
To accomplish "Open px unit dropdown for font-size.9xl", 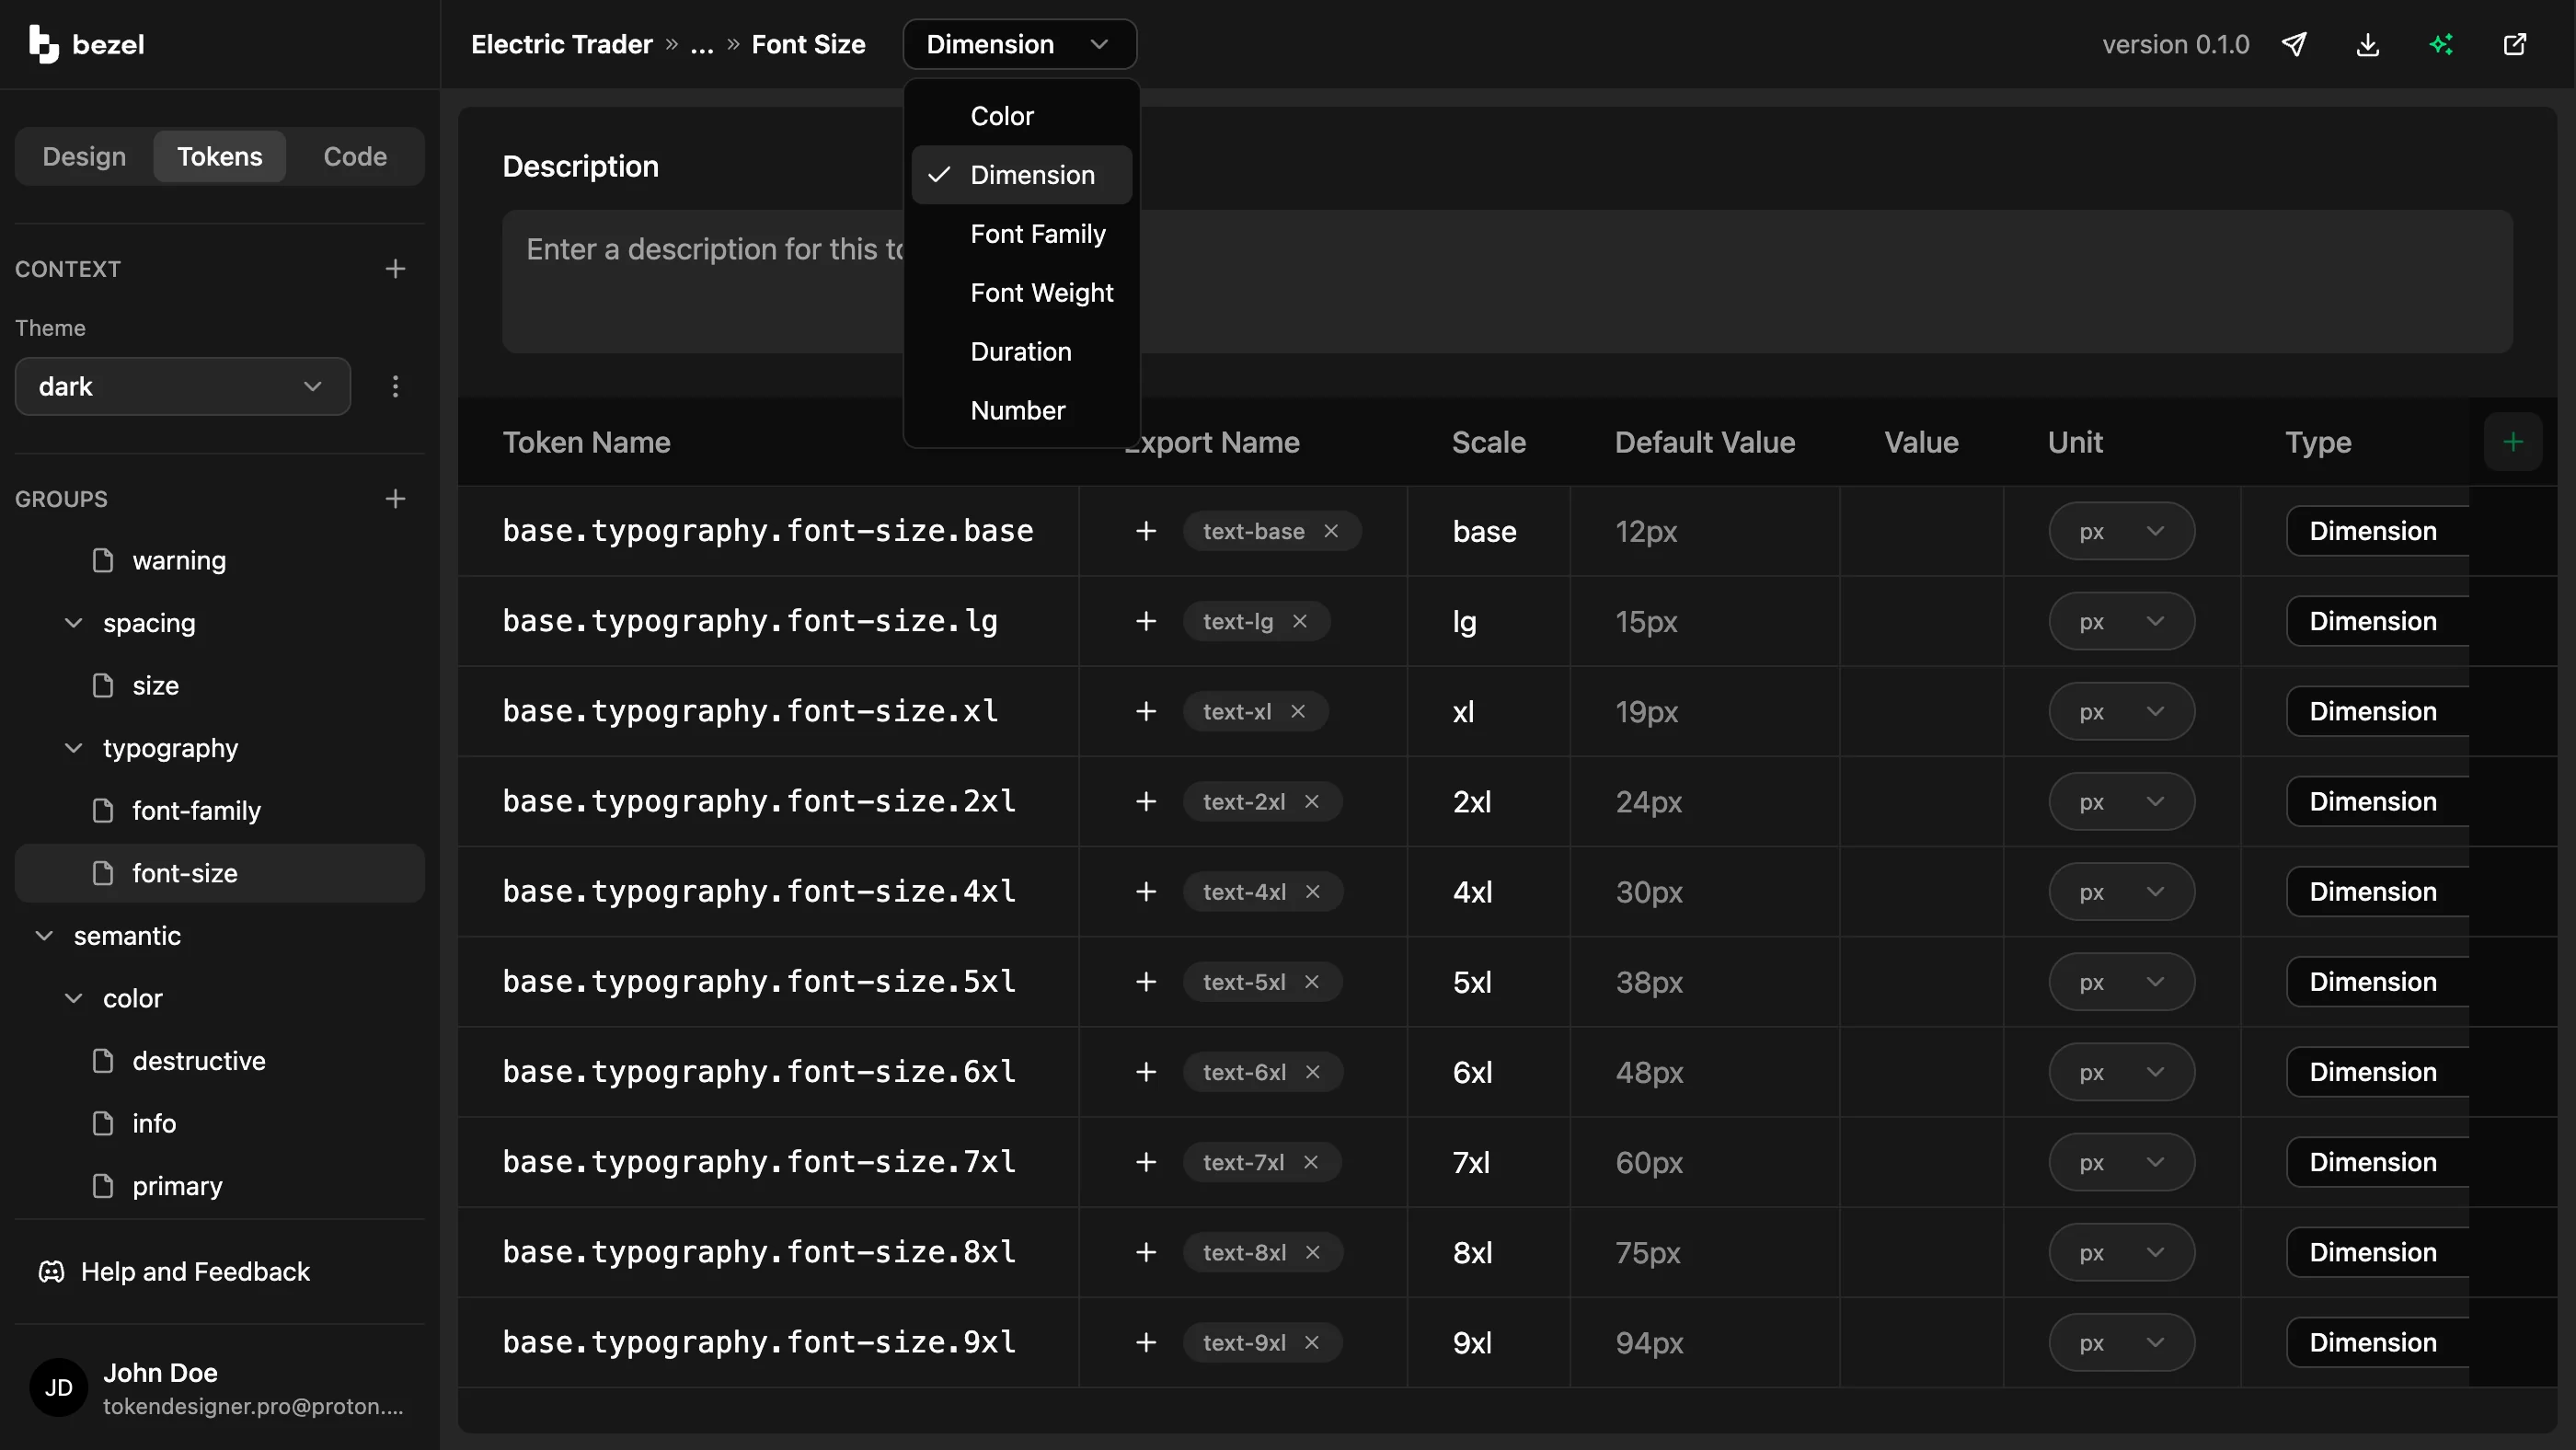I will pyautogui.click(x=2121, y=1342).
